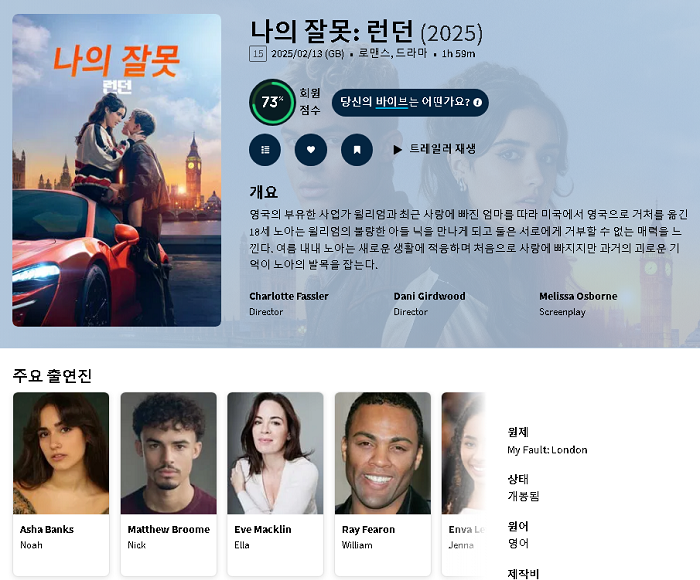The height and width of the screenshot is (580, 700).
Task: Open the partially visible Jenna cast card
Action: [x=463, y=484]
